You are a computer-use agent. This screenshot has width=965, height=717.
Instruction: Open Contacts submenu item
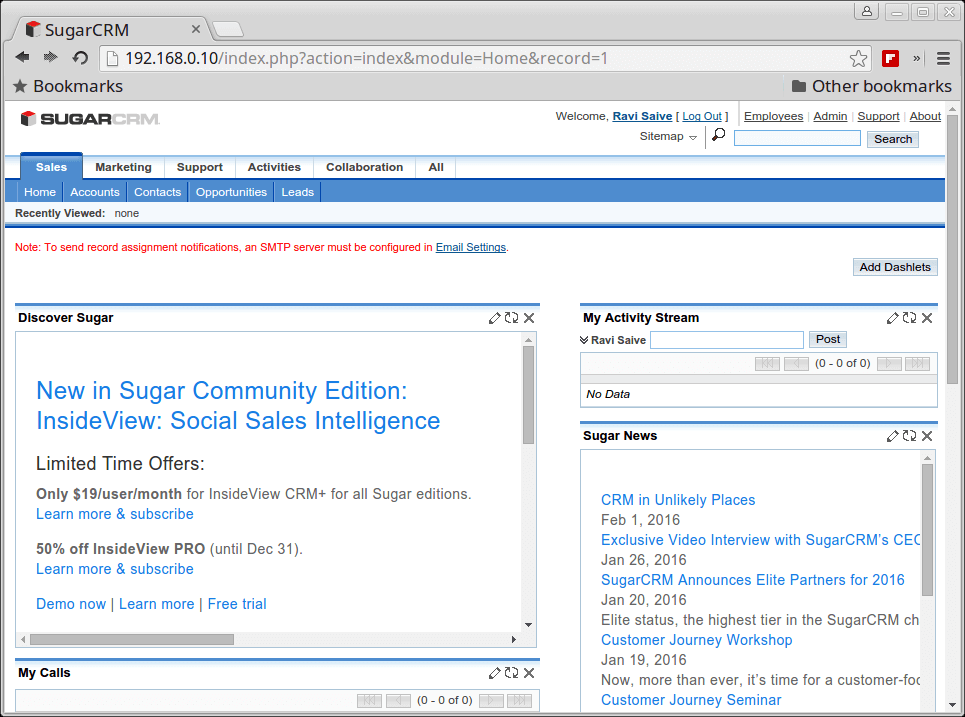(158, 192)
